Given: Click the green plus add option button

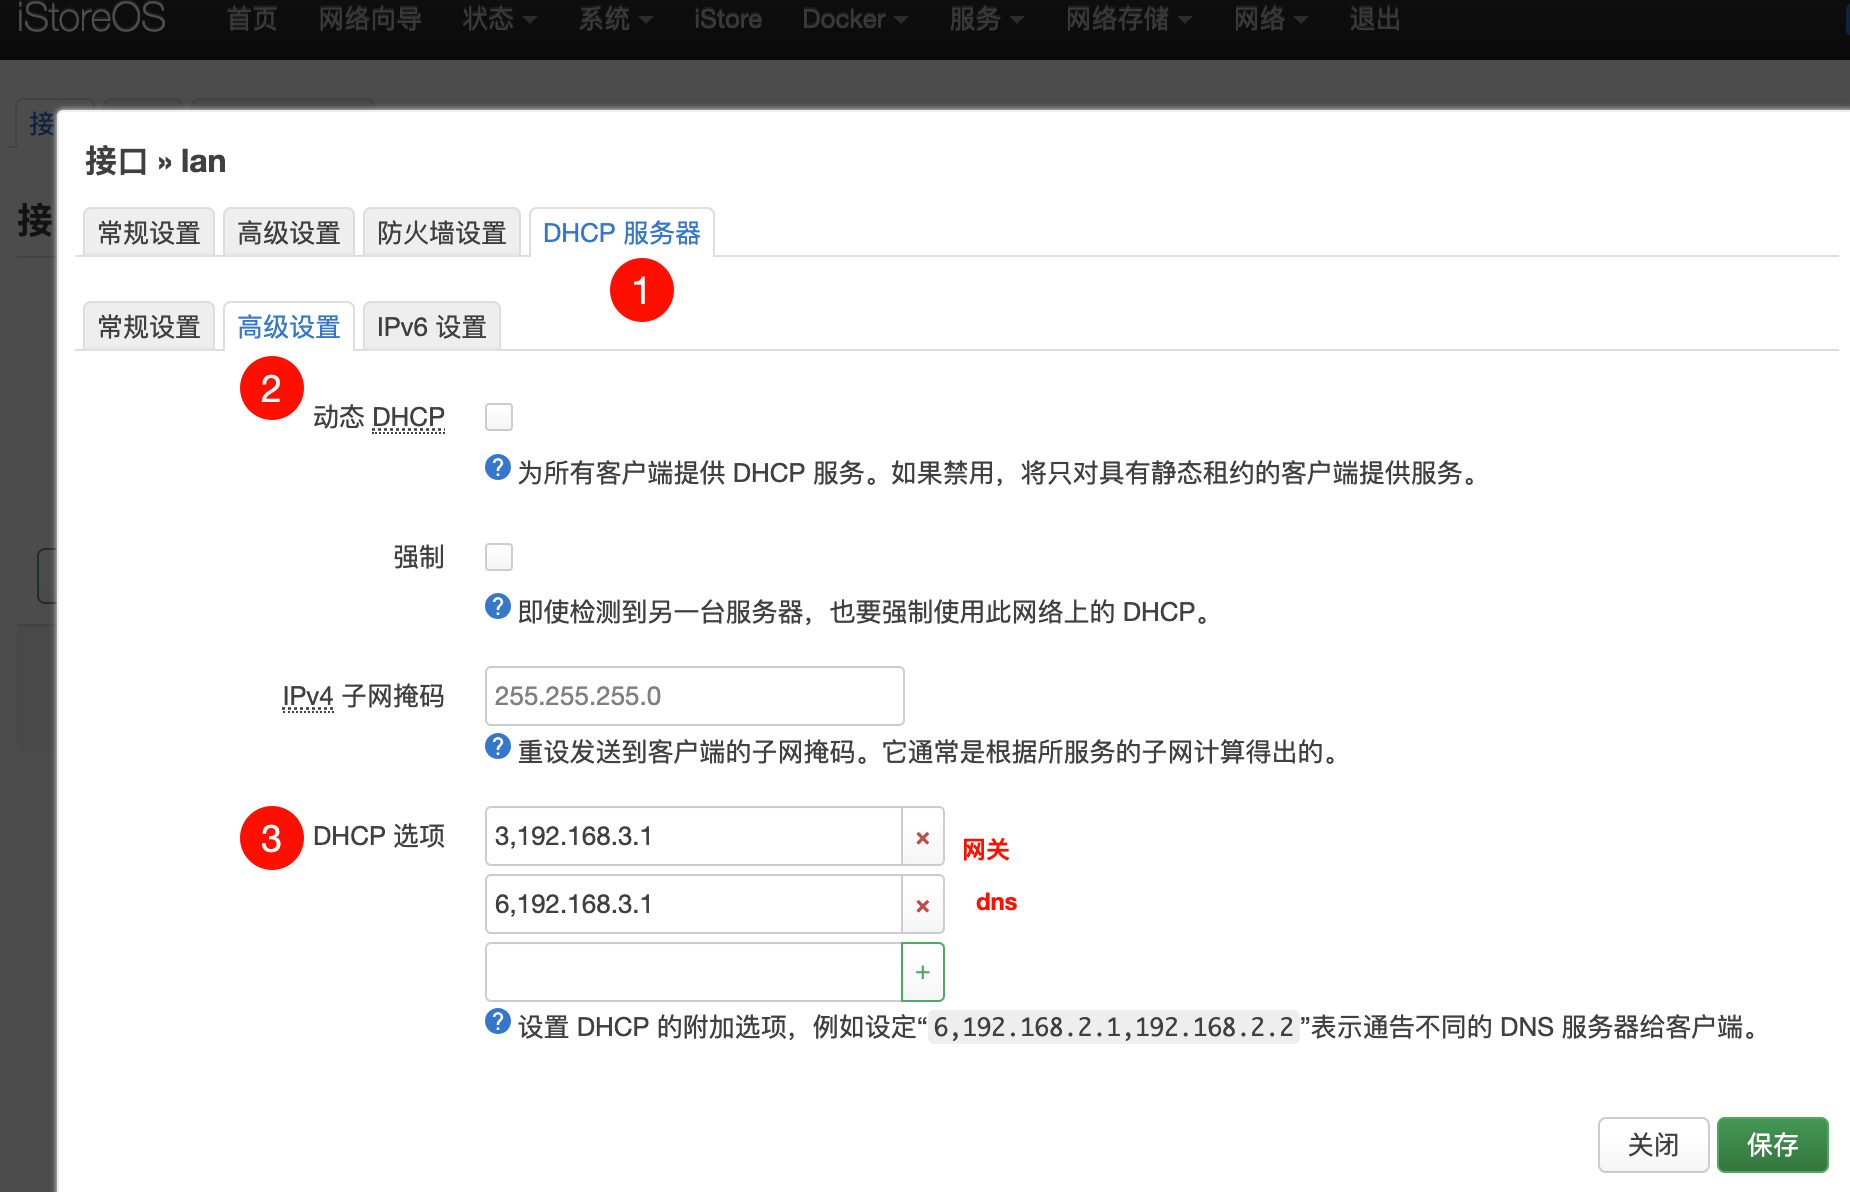Looking at the screenshot, I should [922, 972].
